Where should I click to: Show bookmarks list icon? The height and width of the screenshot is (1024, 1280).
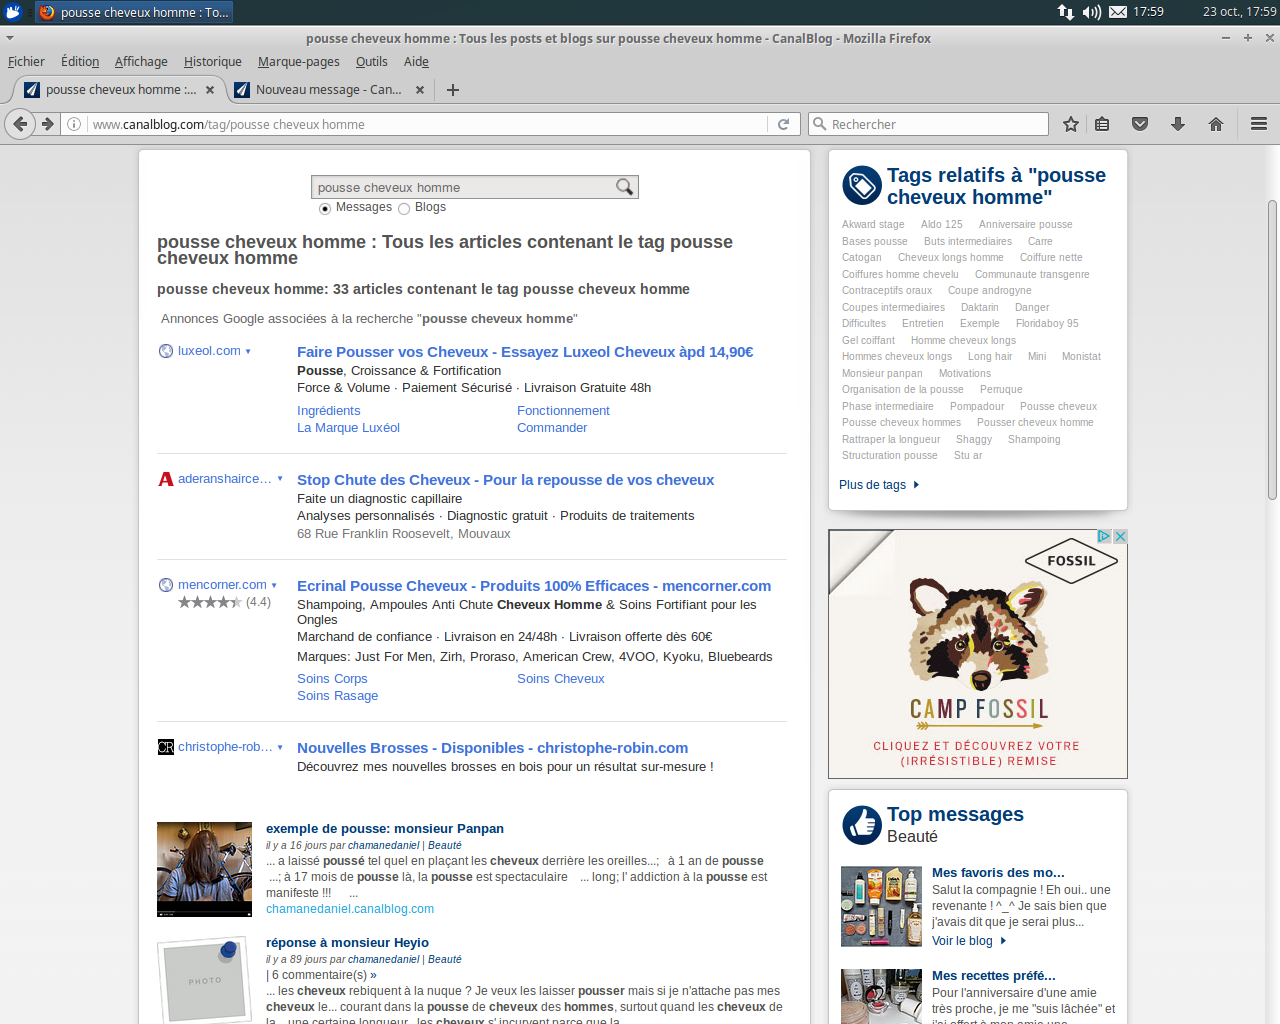1102,124
